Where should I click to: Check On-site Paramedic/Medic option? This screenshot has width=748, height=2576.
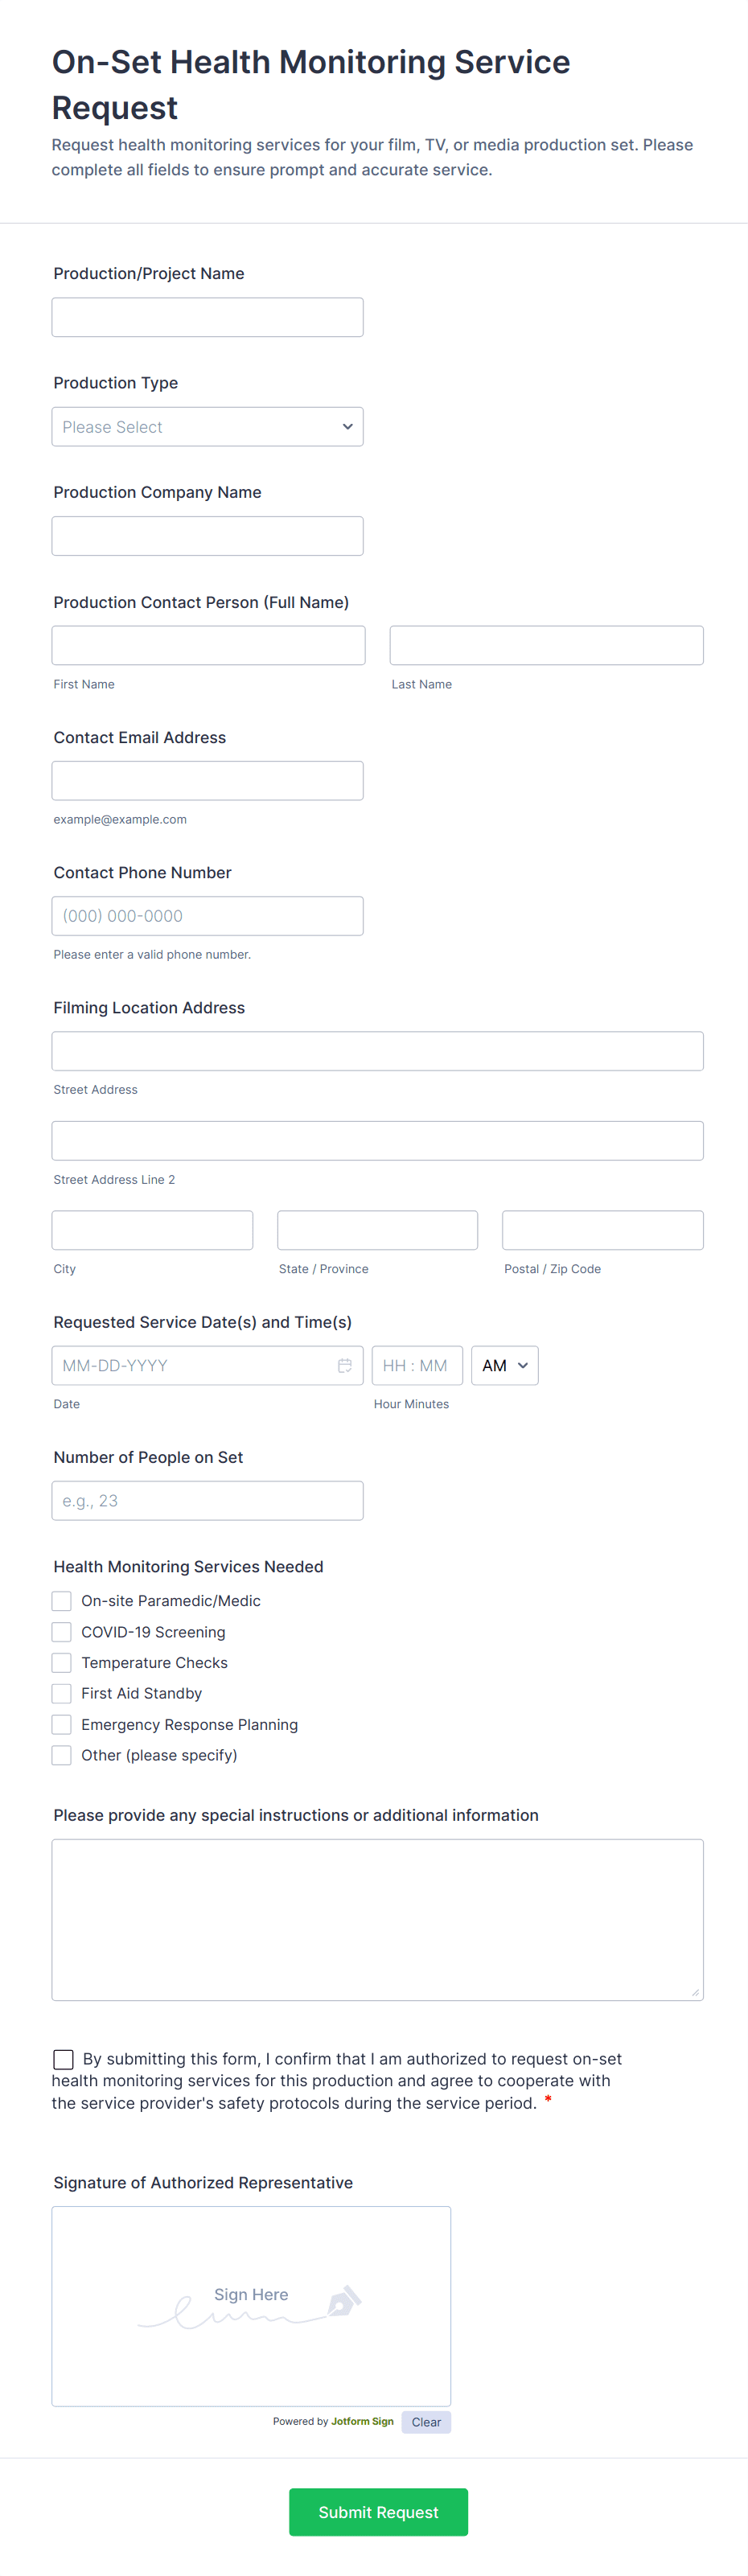62,1601
